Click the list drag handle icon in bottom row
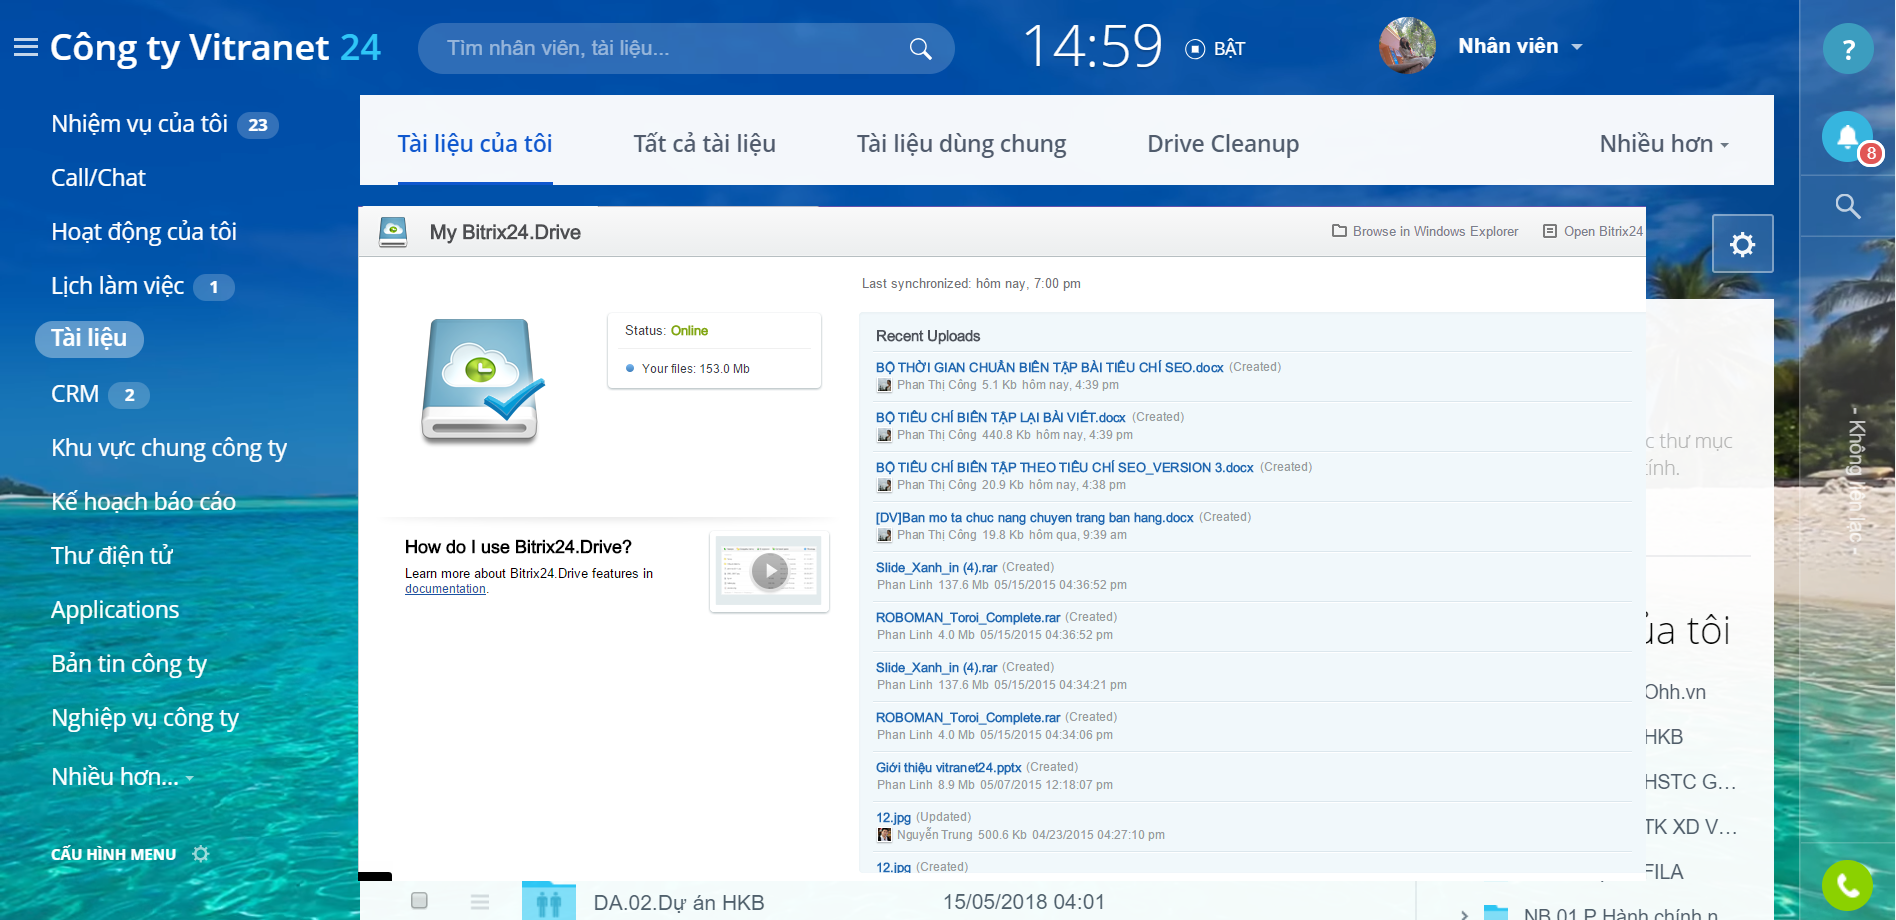This screenshot has width=1896, height=920. pos(480,902)
